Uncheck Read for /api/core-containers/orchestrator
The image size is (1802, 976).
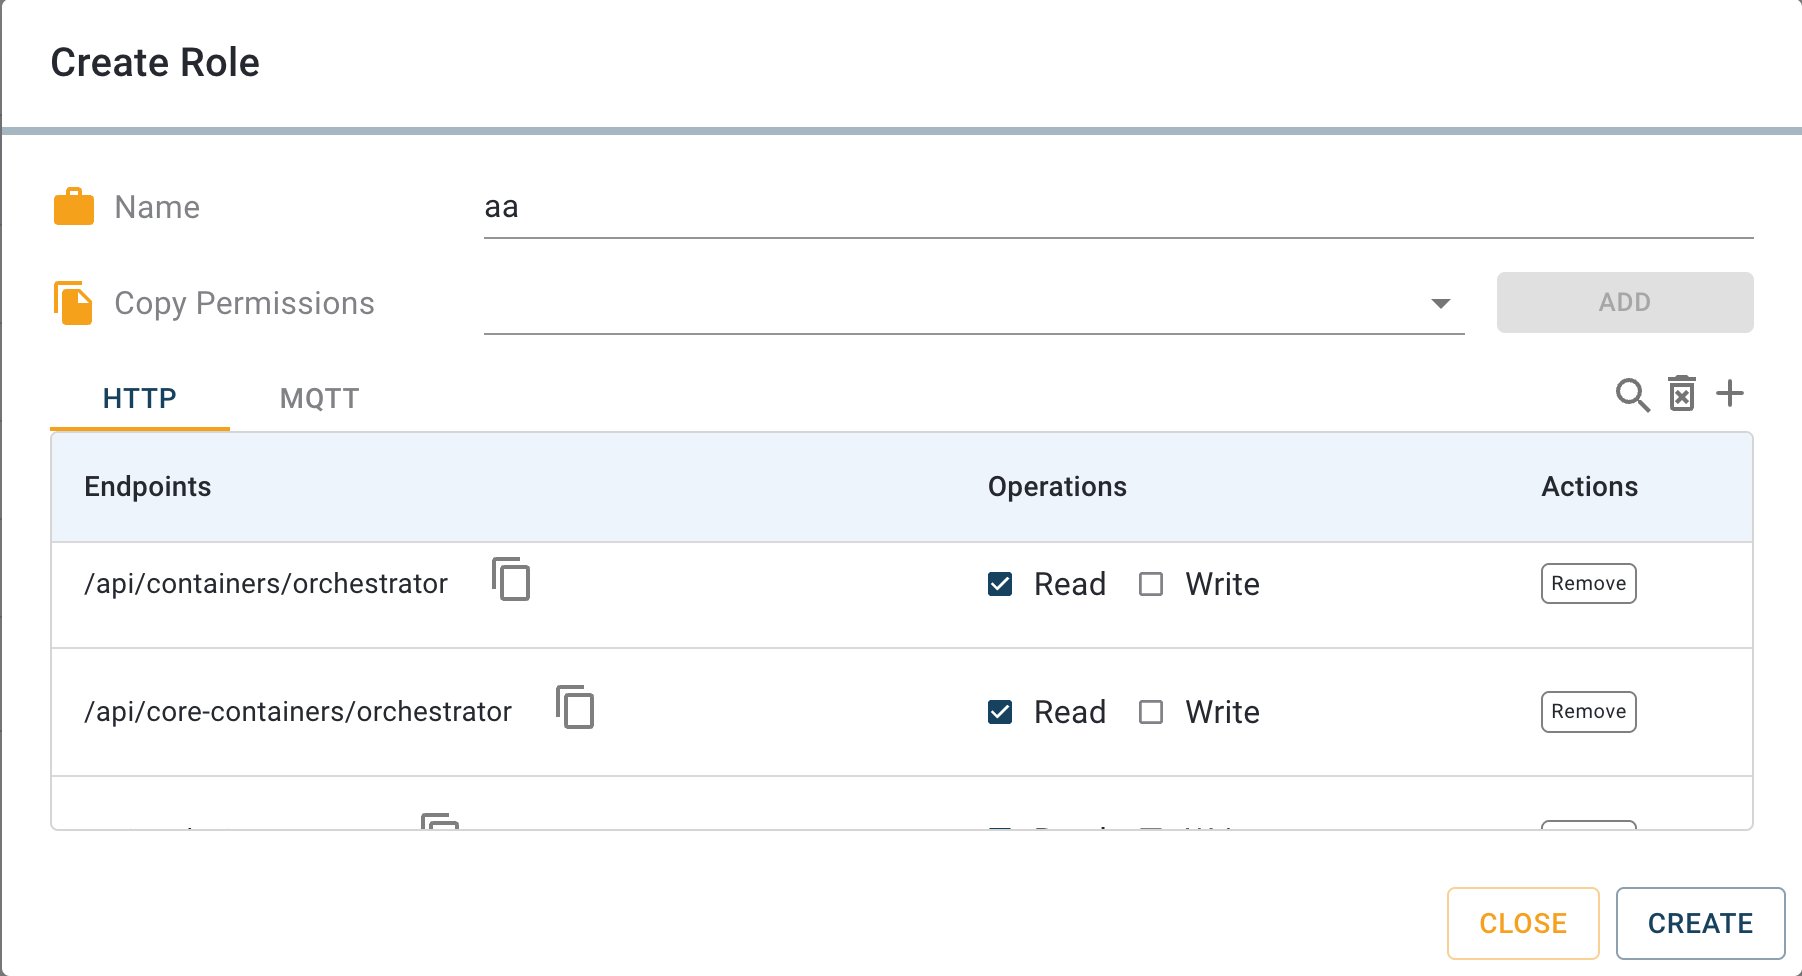coord(1000,712)
